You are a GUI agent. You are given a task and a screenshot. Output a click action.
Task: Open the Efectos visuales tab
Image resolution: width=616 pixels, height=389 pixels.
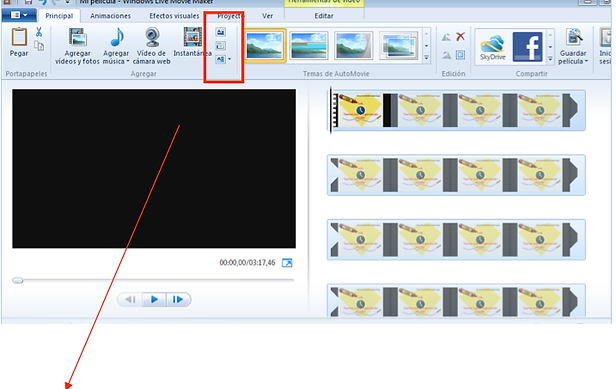[x=174, y=16]
